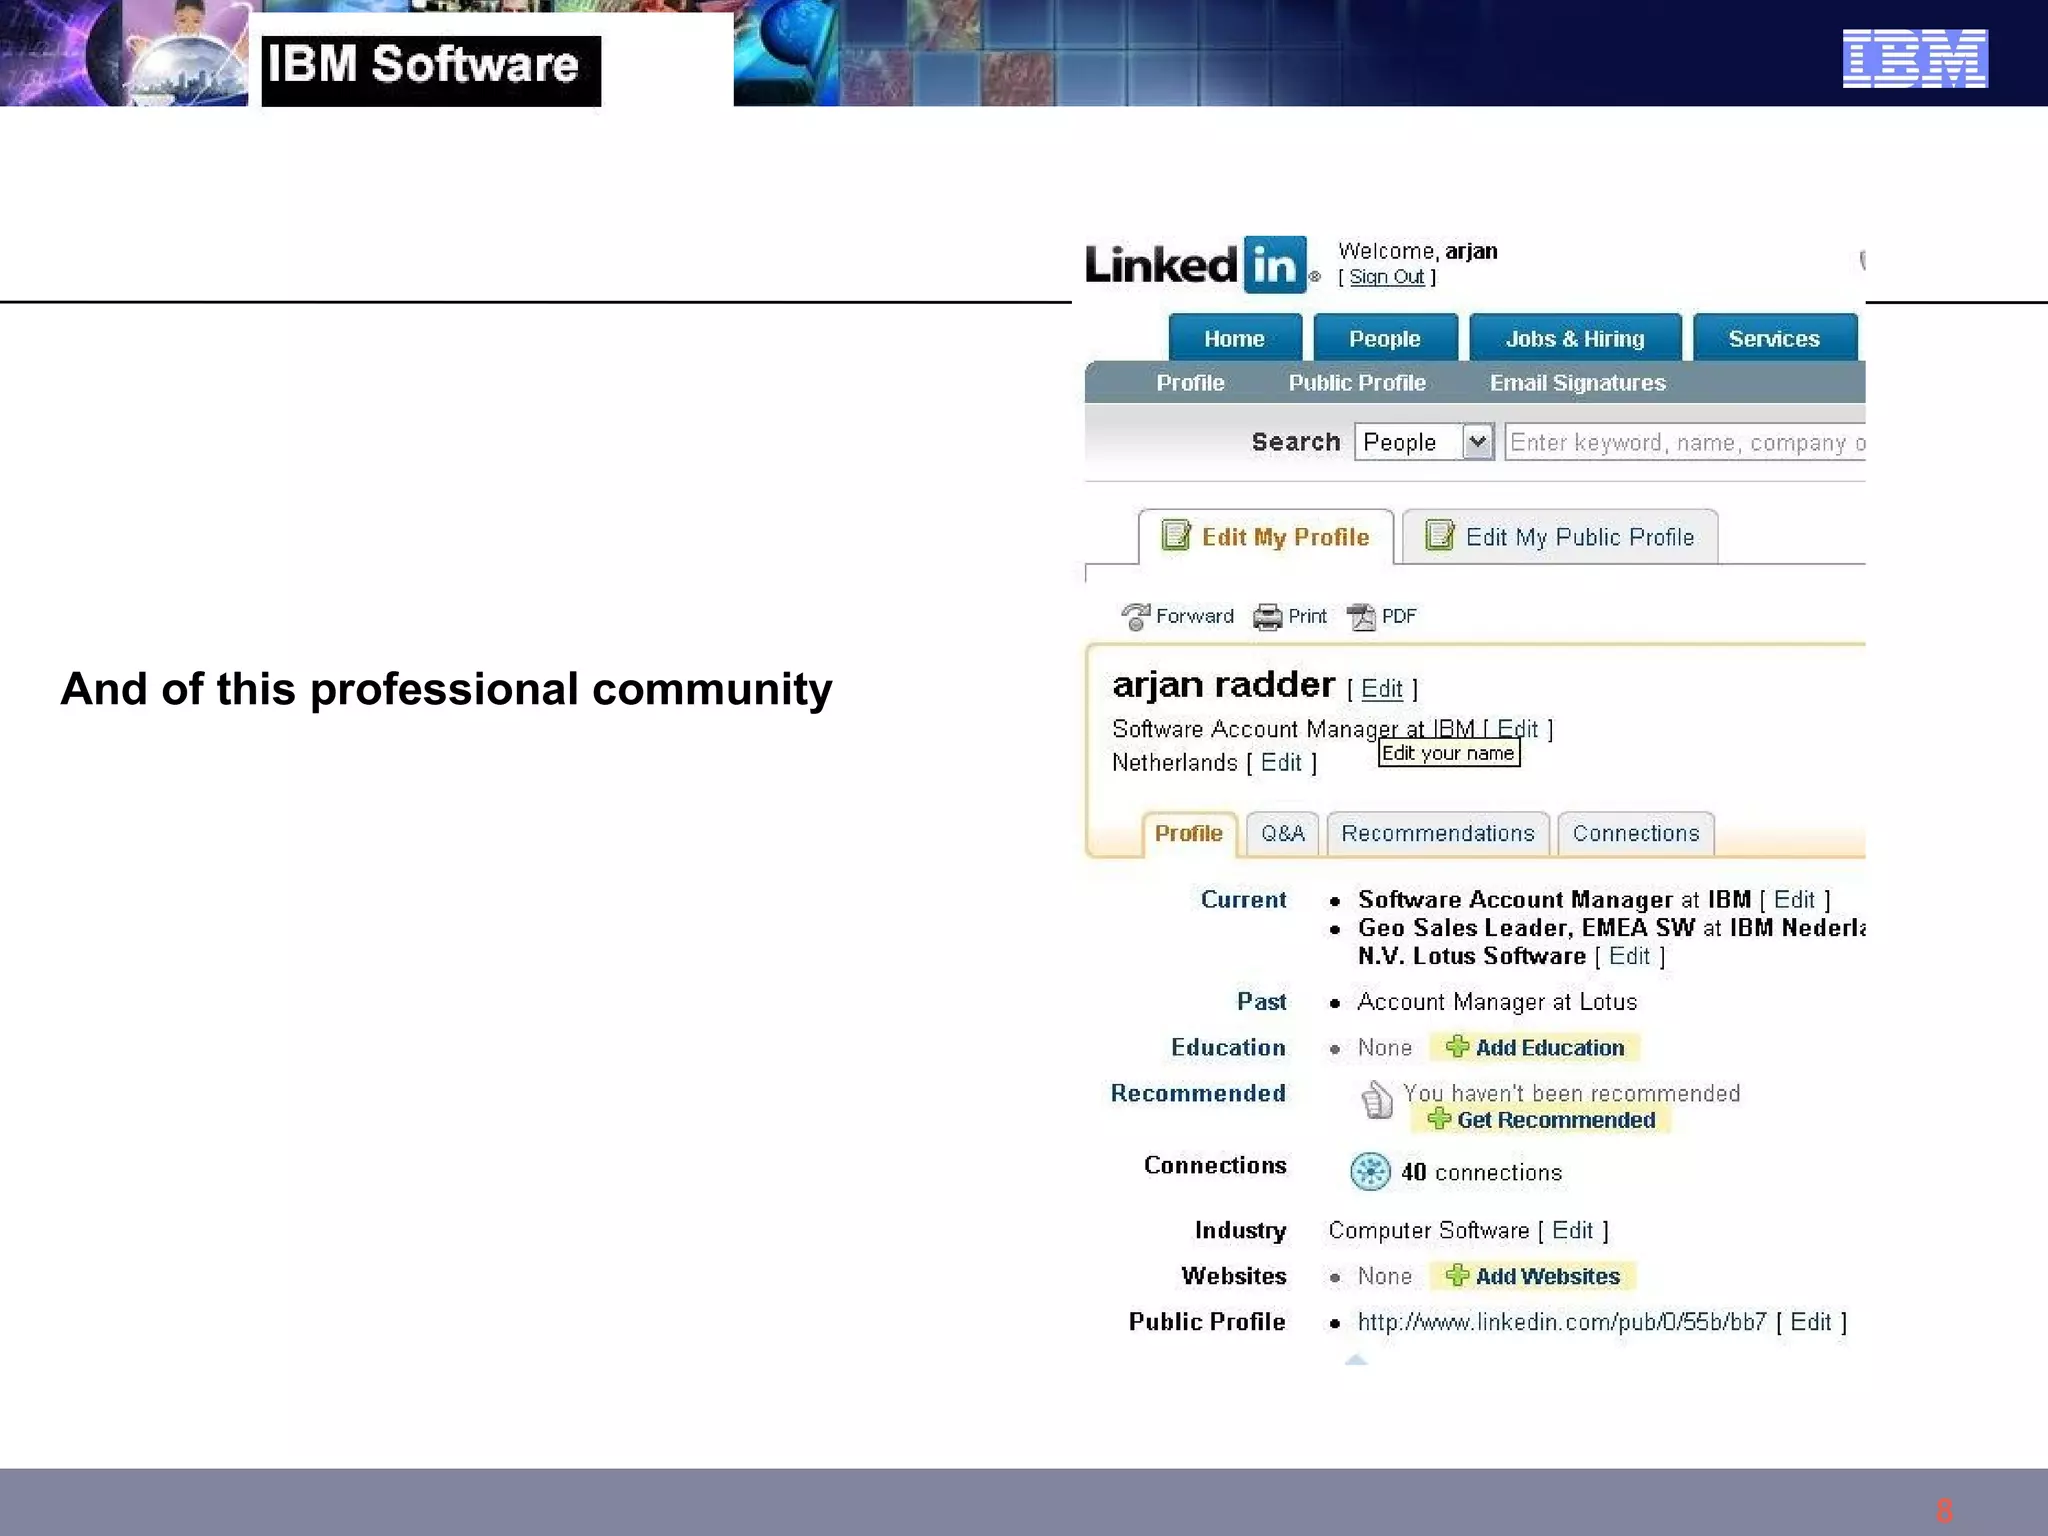Click the blue connections network icon
This screenshot has width=2048, height=1536.
[1370, 1171]
